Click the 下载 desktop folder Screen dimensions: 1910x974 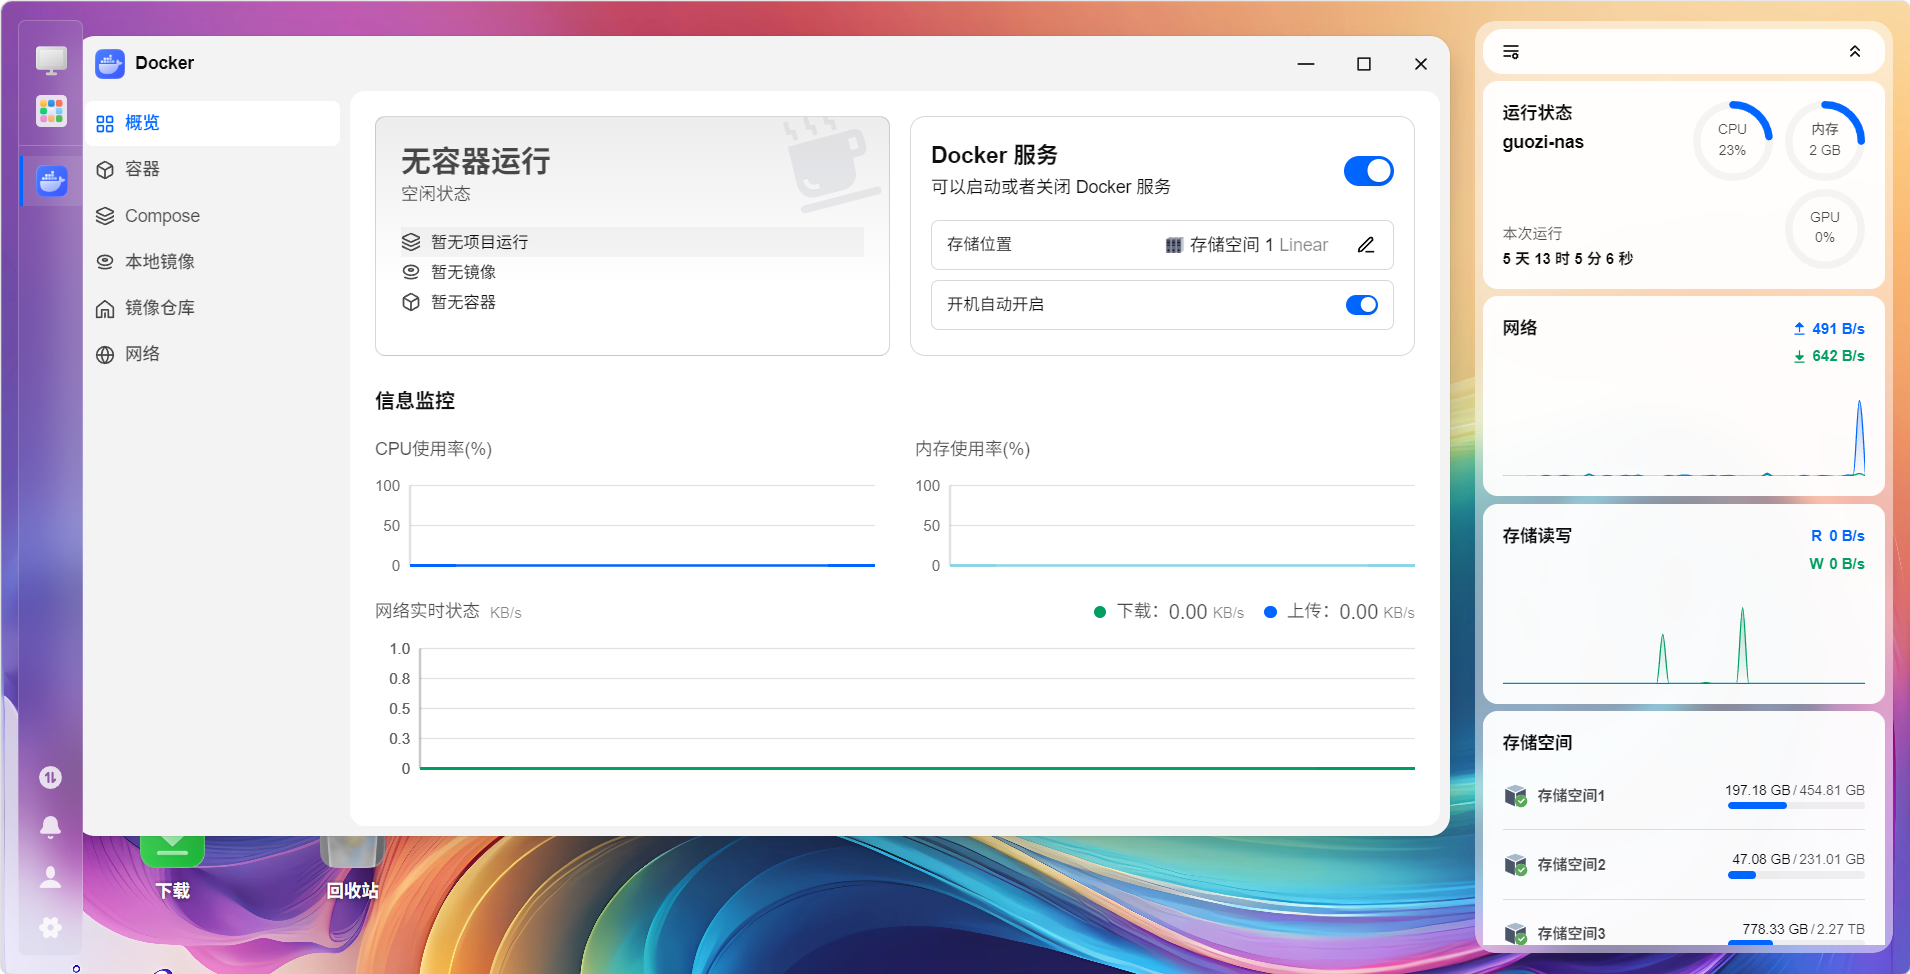click(x=172, y=866)
